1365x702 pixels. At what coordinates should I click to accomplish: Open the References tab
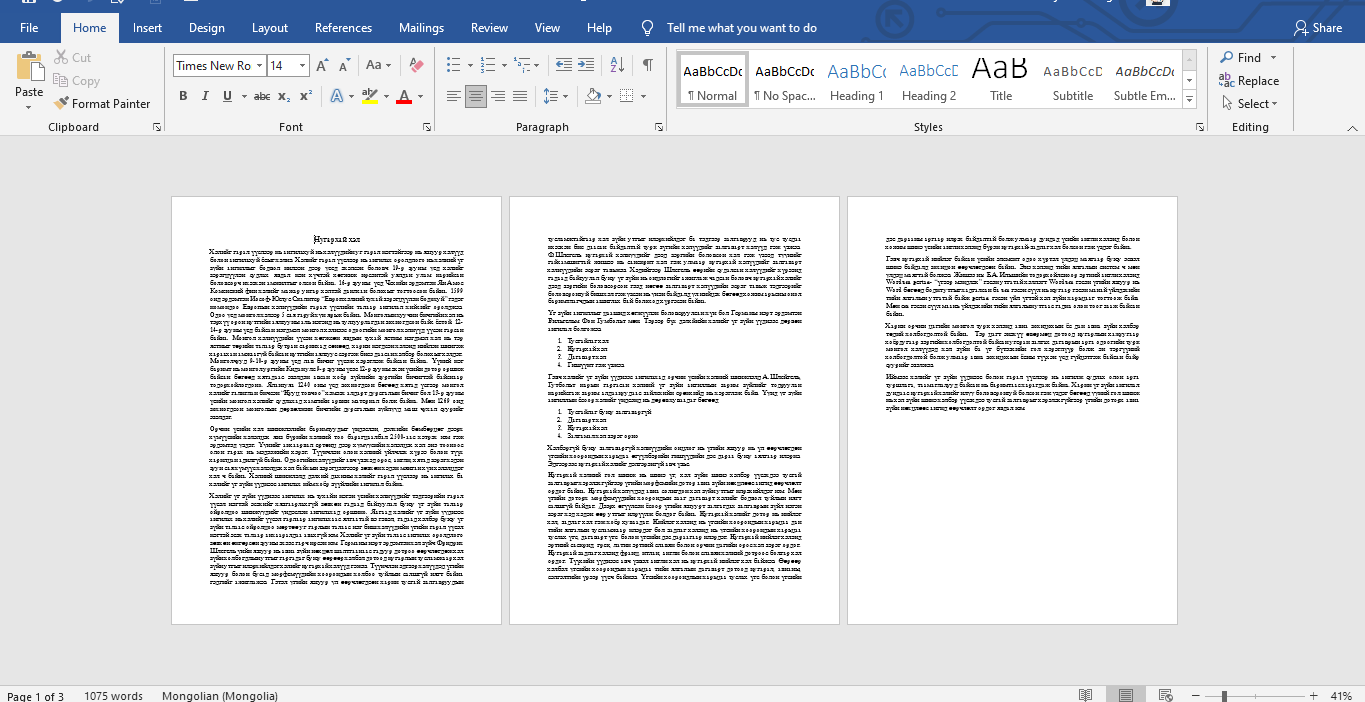pyautogui.click(x=343, y=28)
